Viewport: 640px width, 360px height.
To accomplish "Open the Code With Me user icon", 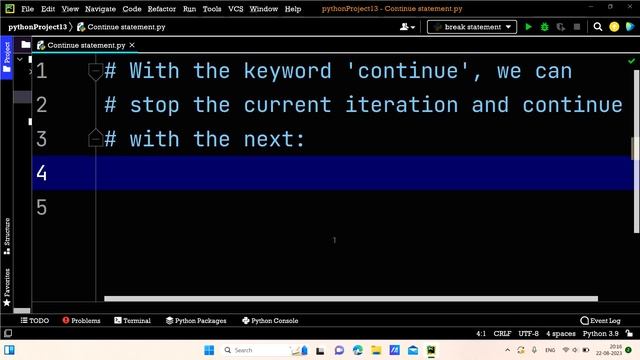I will tap(407, 27).
